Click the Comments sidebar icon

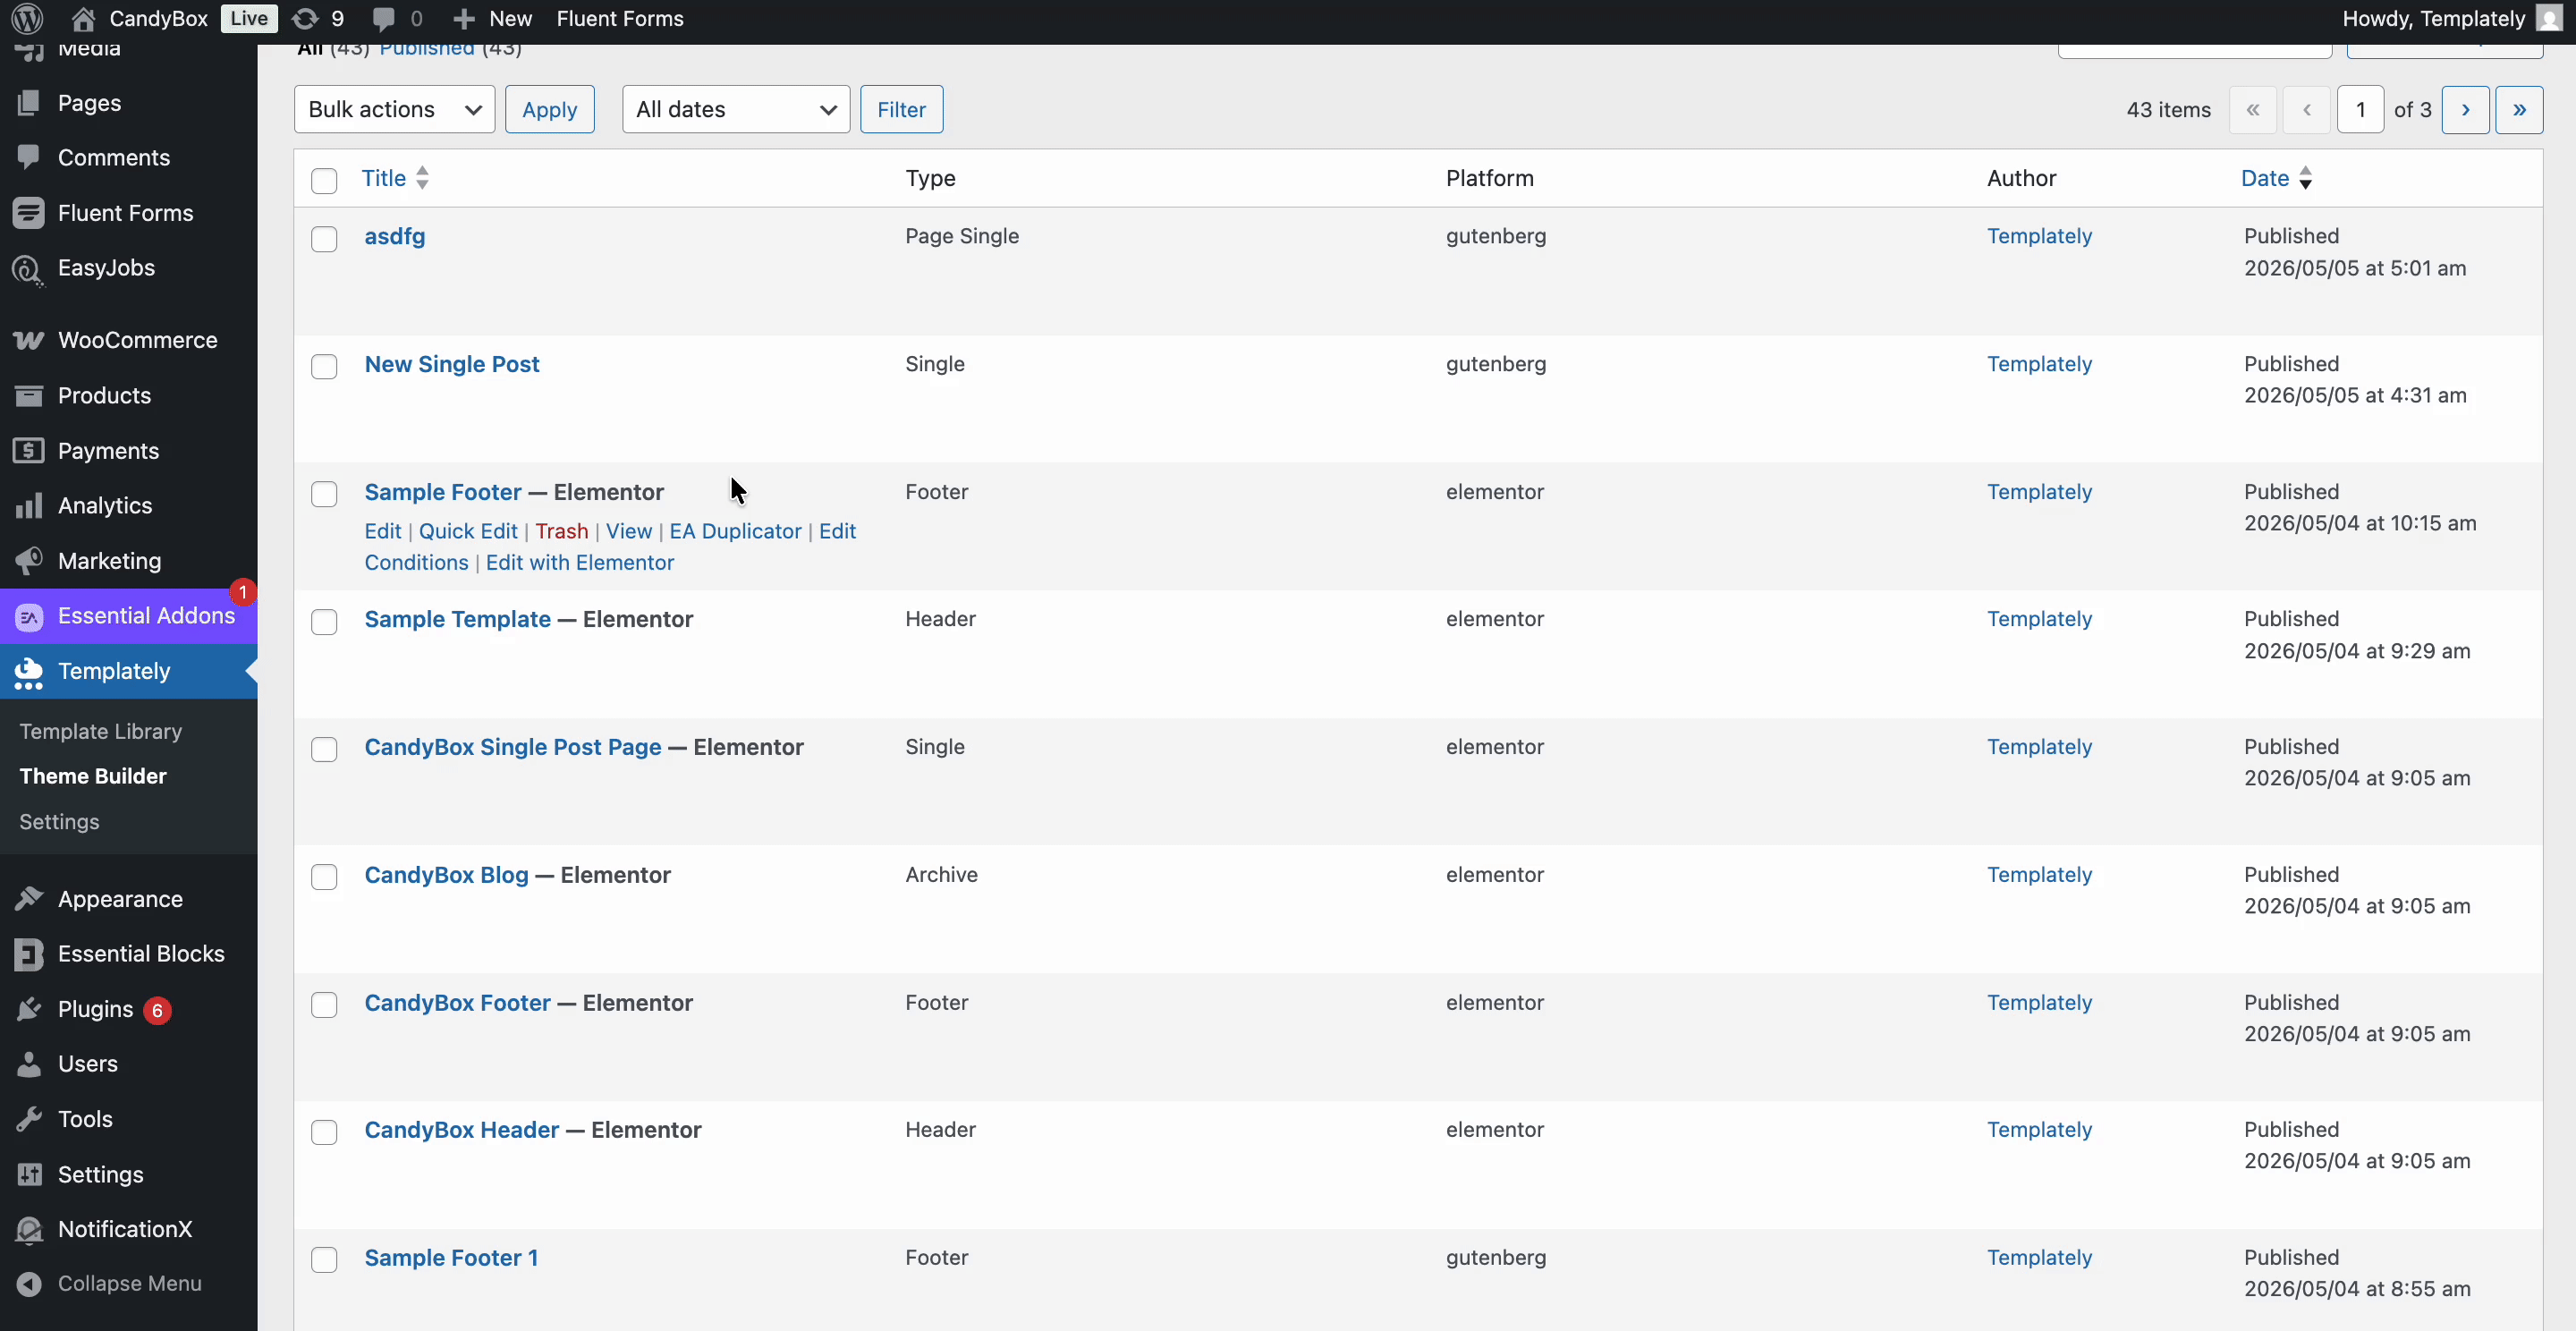(29, 157)
